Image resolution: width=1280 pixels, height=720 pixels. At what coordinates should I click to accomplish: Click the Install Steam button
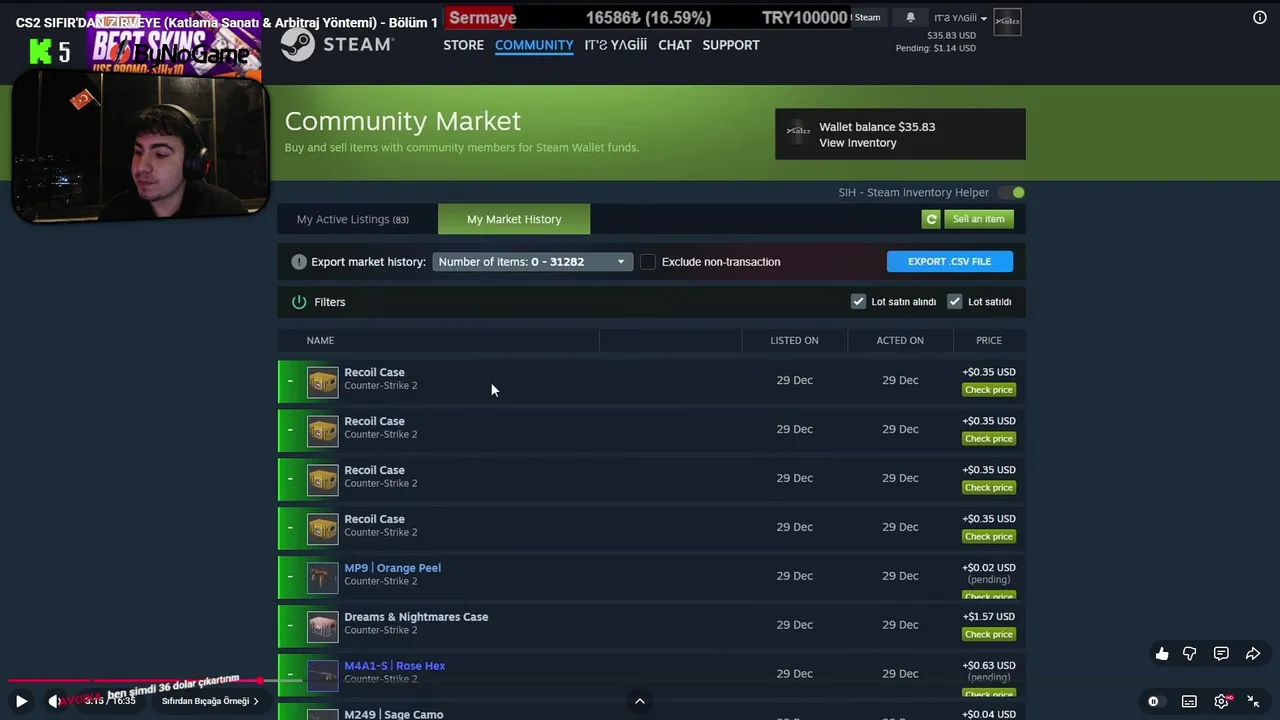coord(867,17)
